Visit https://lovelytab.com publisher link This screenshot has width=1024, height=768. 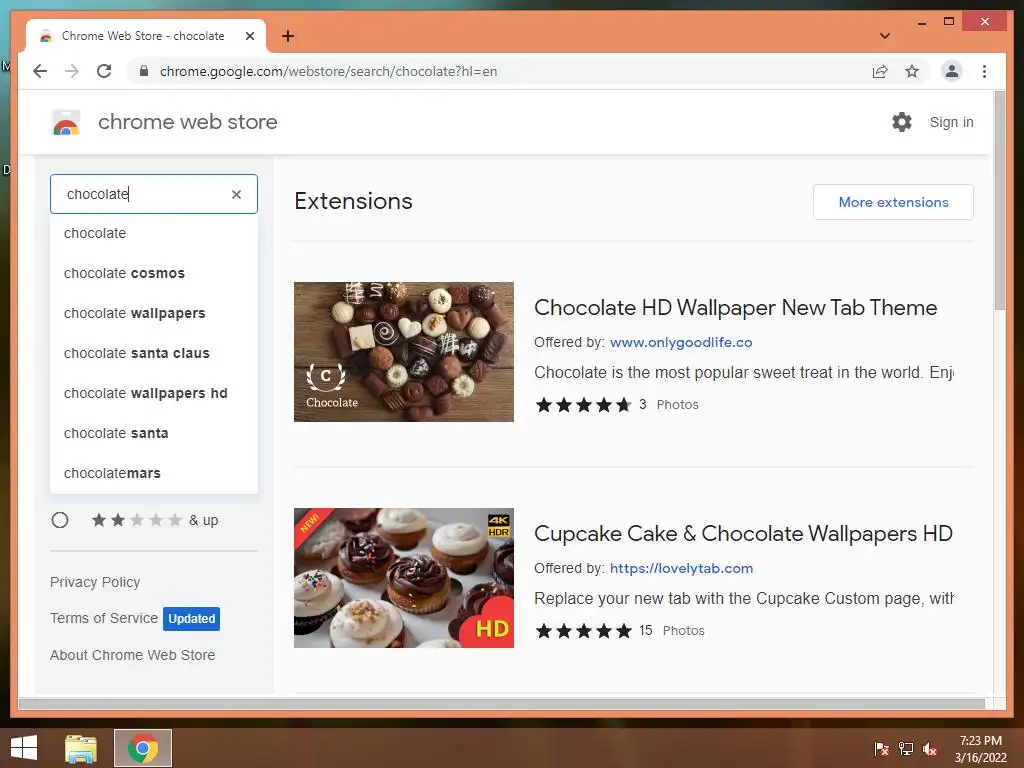[681, 568]
